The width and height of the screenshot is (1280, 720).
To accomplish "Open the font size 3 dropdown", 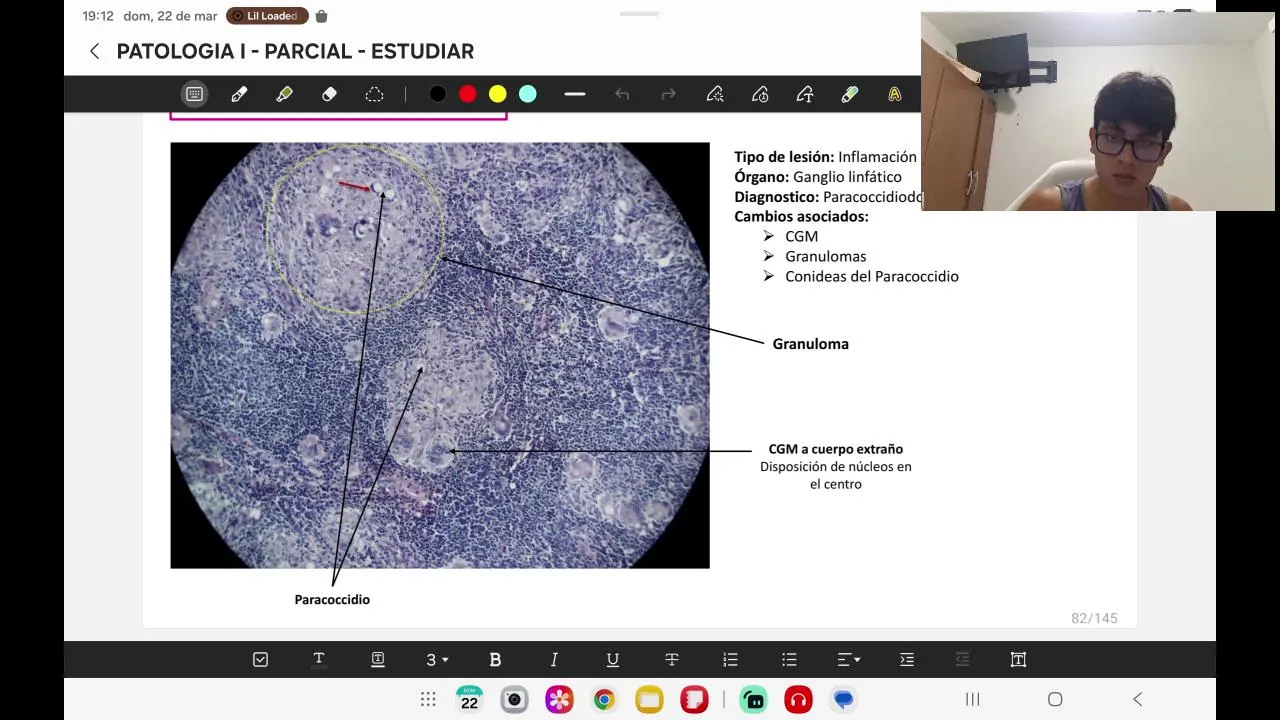I will pos(437,659).
